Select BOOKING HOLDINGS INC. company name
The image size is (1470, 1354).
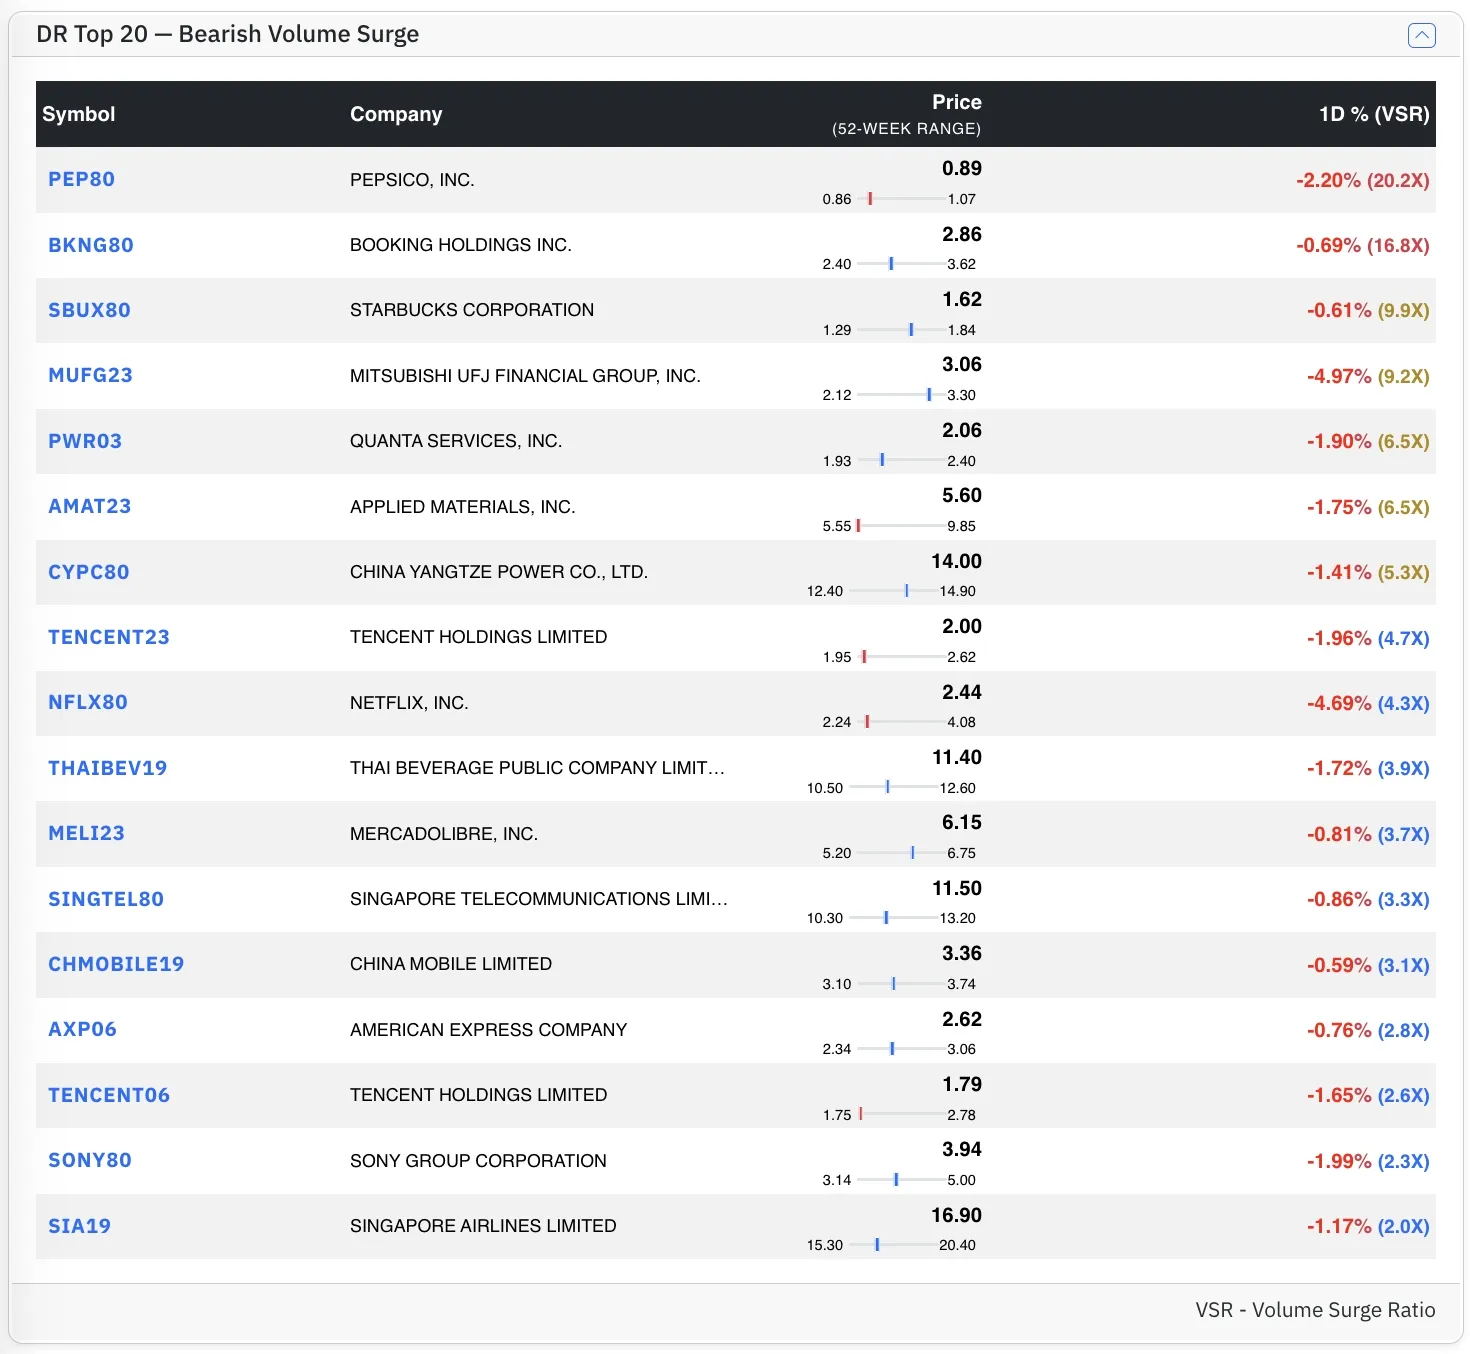click(x=461, y=245)
